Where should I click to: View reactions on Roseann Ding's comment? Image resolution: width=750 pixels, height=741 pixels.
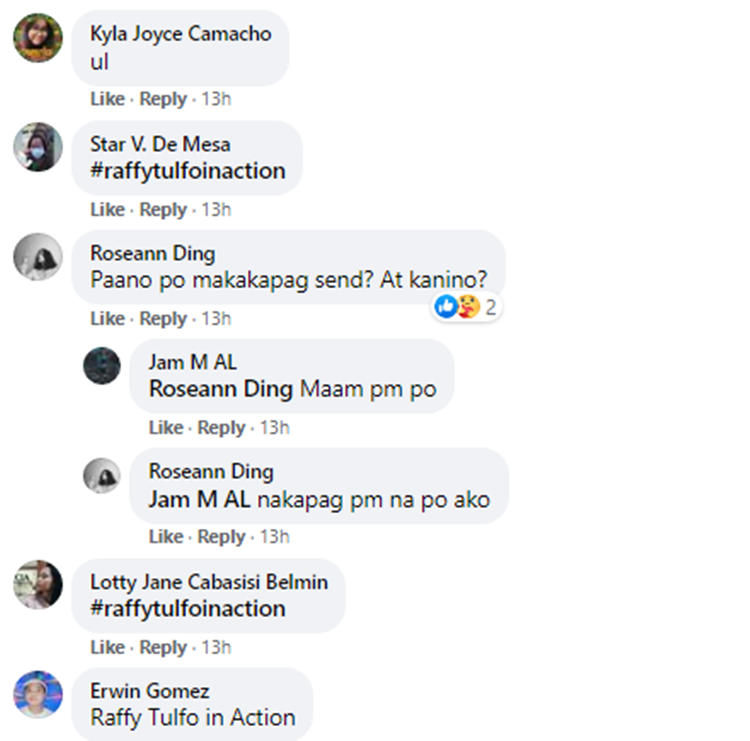pos(466,307)
